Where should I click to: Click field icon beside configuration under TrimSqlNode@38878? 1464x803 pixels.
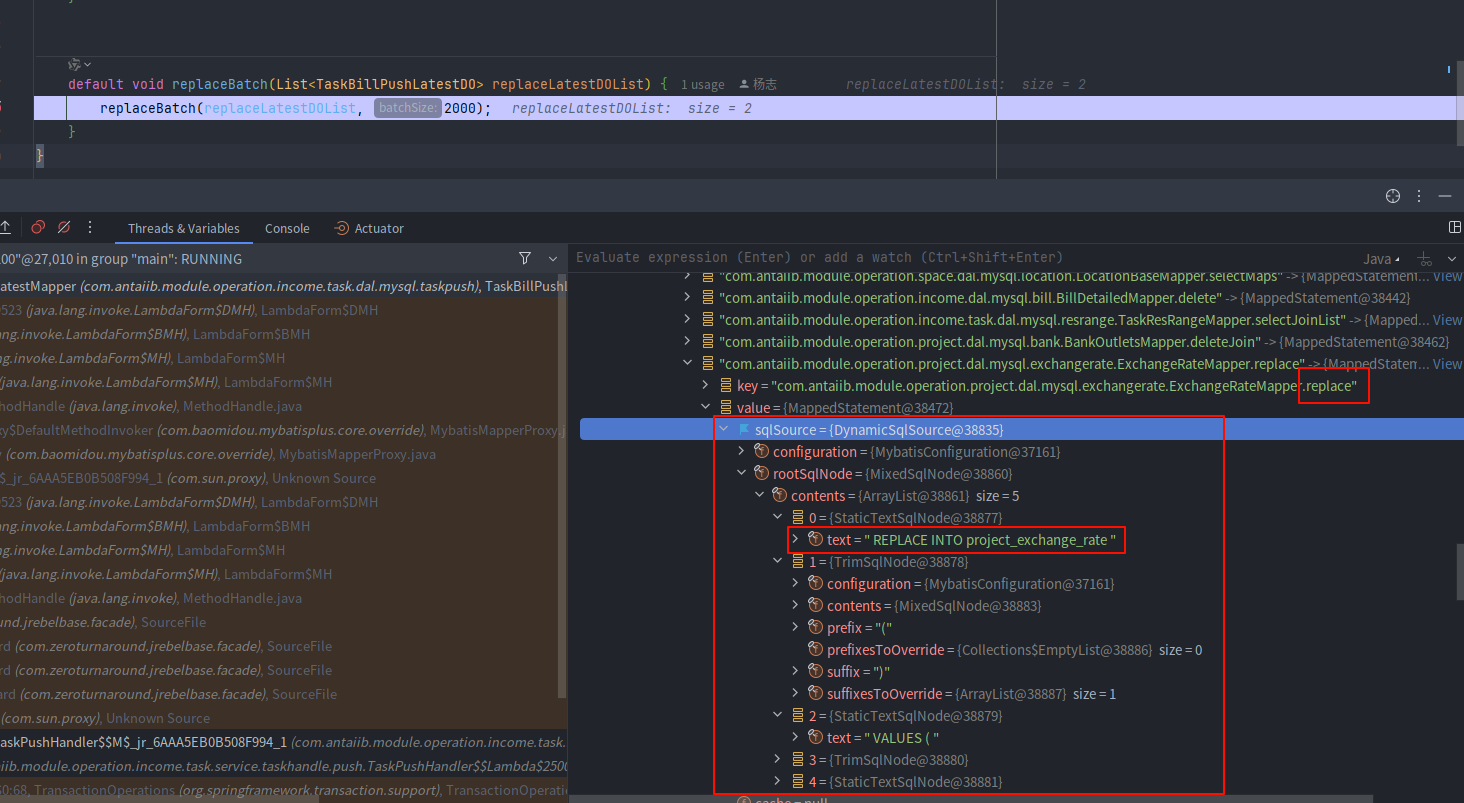click(816, 584)
